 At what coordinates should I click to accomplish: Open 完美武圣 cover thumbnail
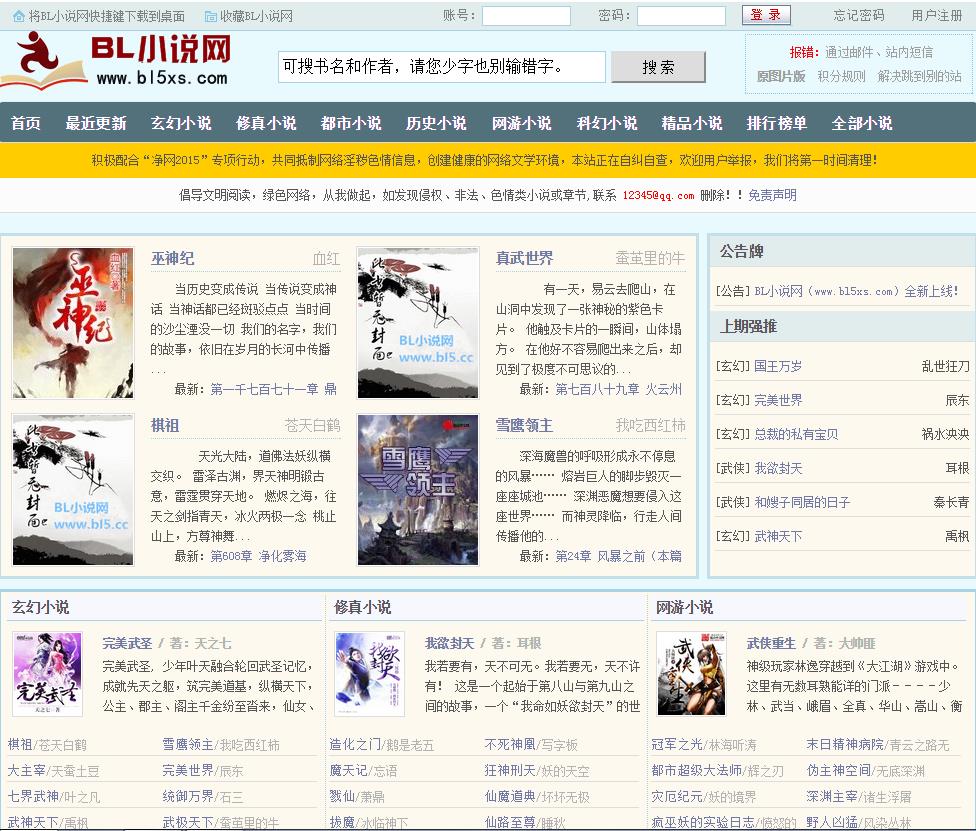click(47, 674)
